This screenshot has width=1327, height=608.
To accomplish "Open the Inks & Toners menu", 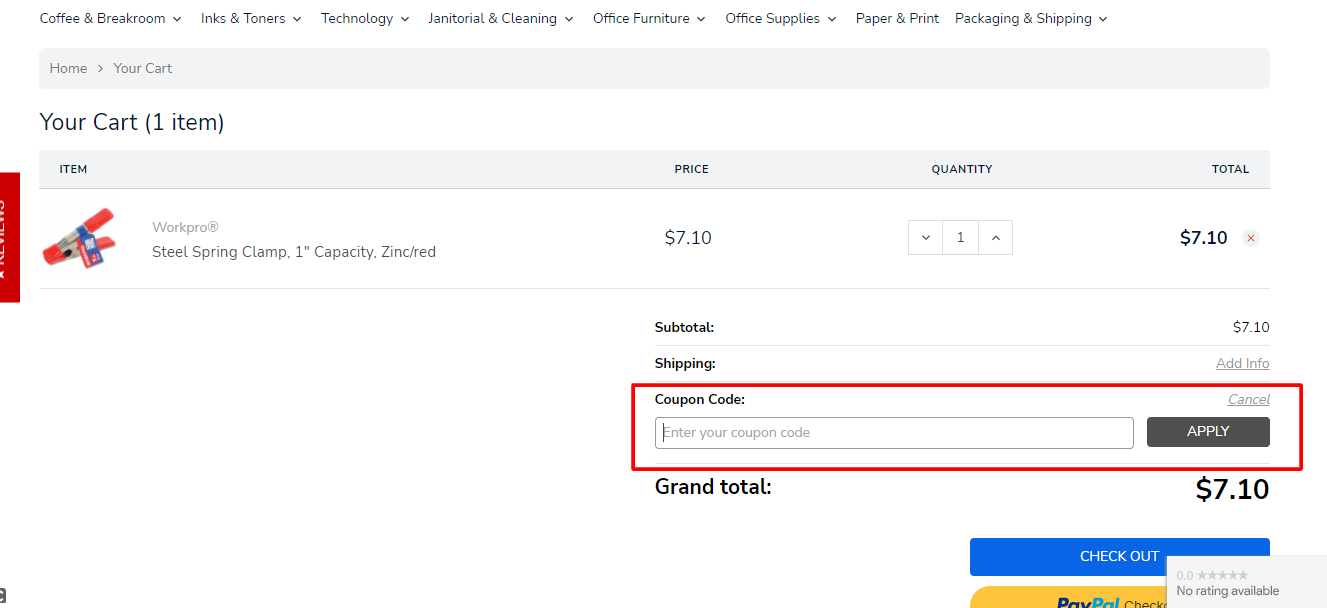I will tap(251, 18).
